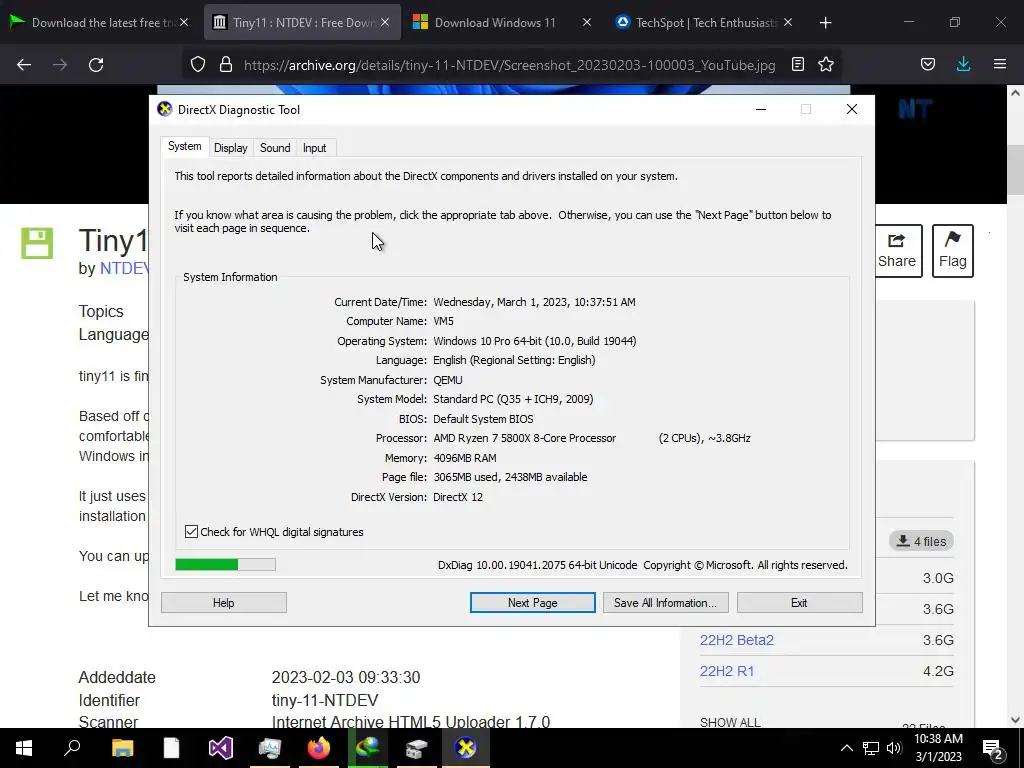This screenshot has width=1024, height=768.
Task: Click the tracking protection shield icon
Action: tap(198, 65)
